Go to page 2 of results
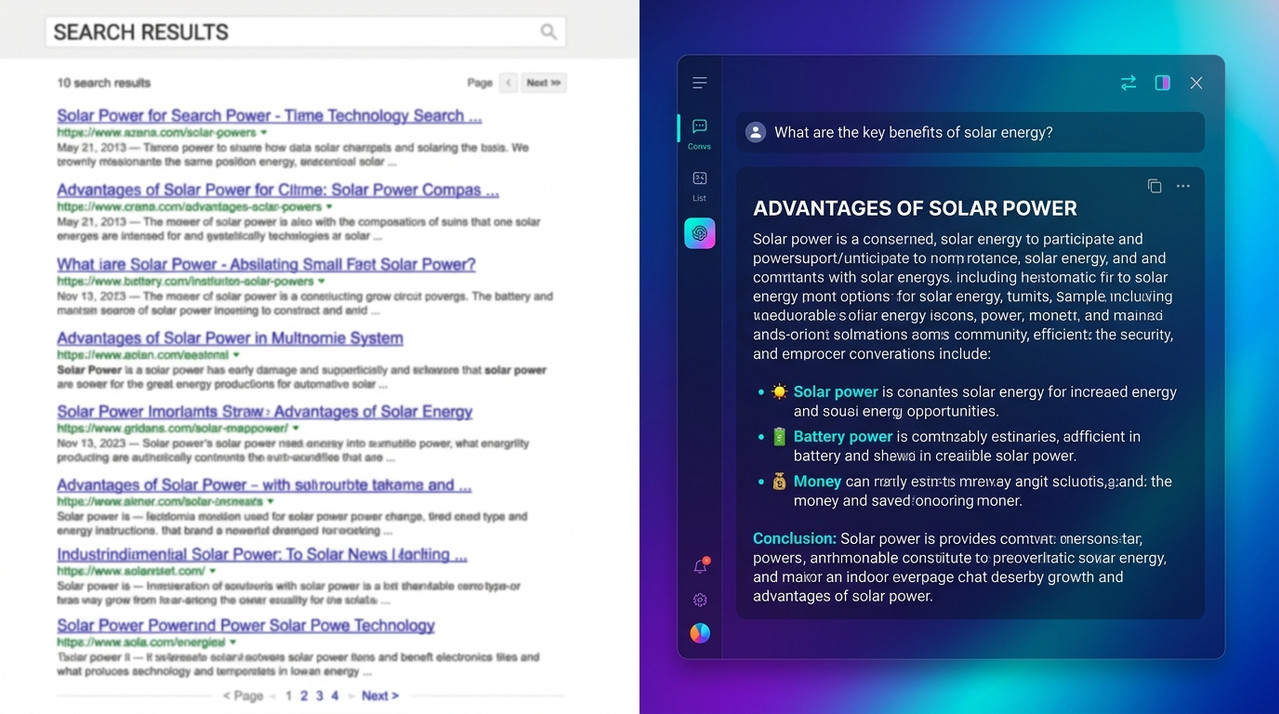This screenshot has height=714, width=1279. 304,695
